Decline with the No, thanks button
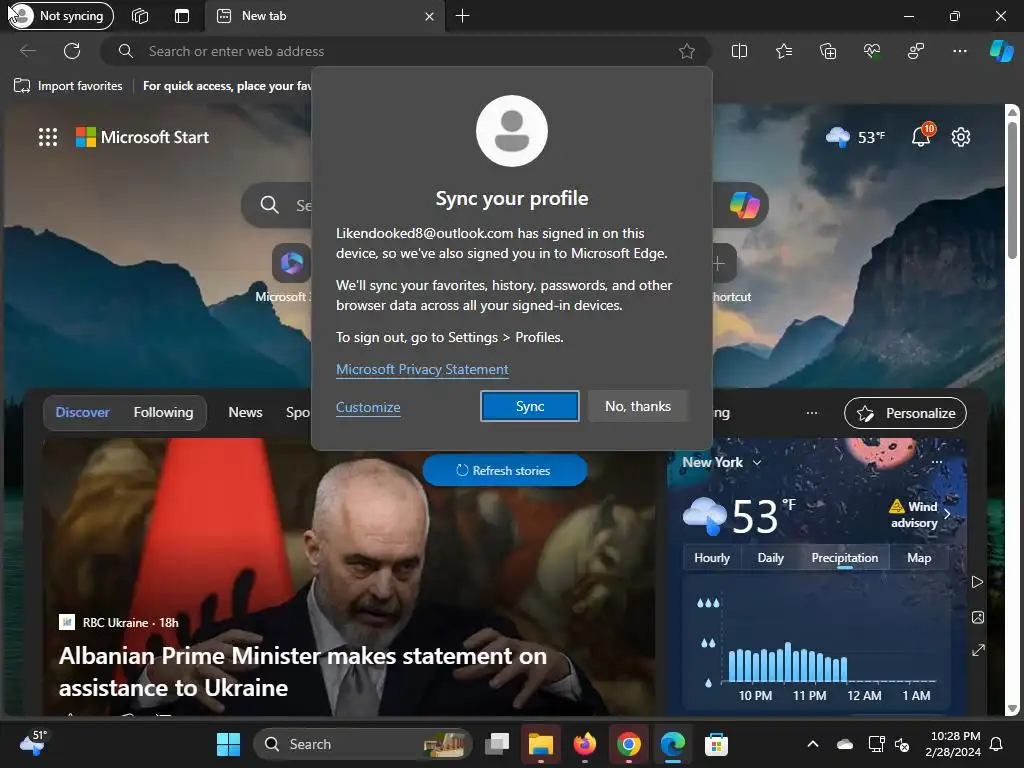 tap(637, 406)
